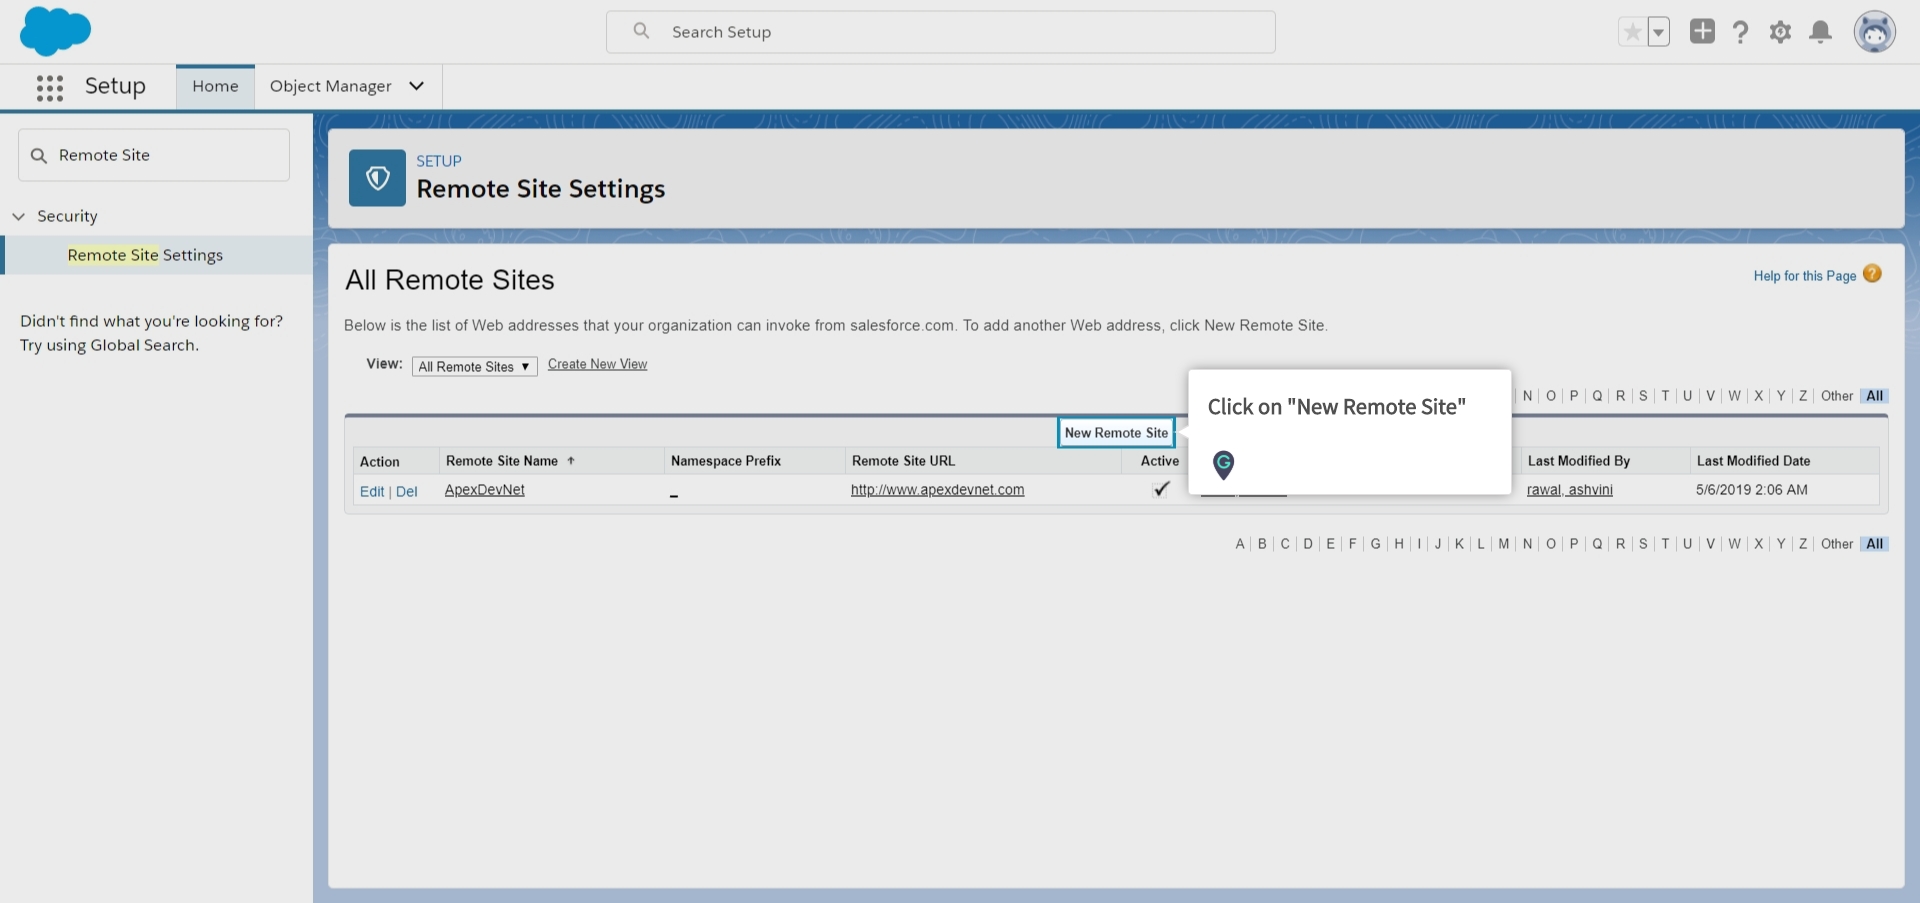Click the Setup gear icon
This screenshot has width=1920, height=903.
tap(1781, 31)
